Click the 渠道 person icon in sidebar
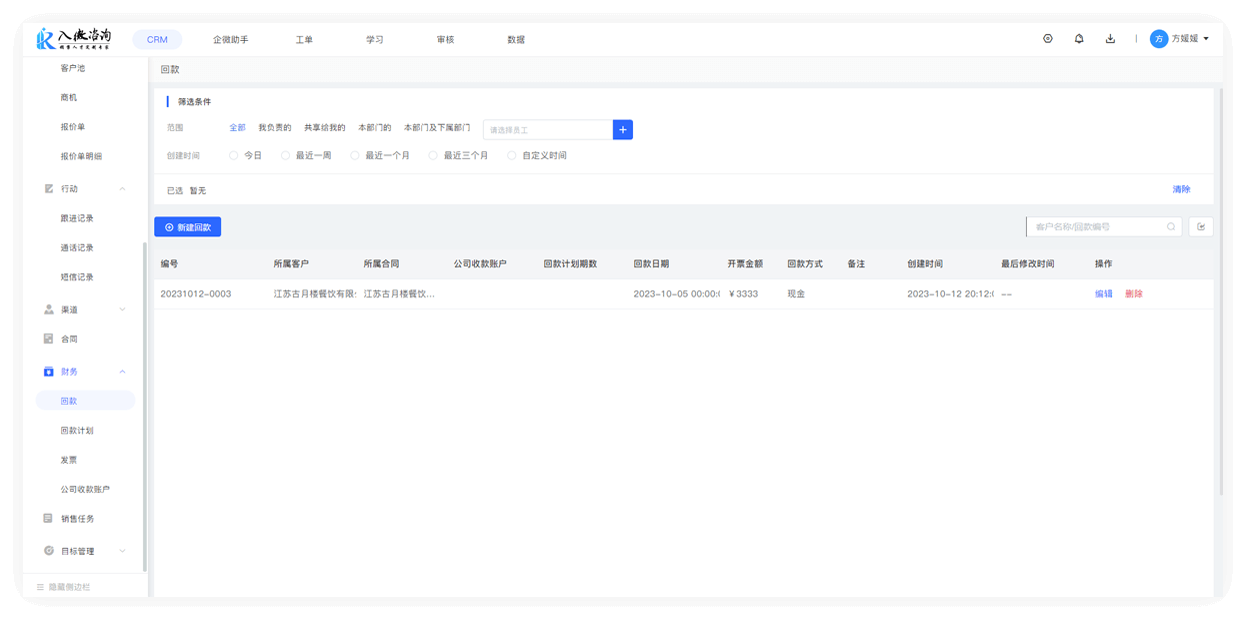The height and width of the screenshot is (620, 1246). click(49, 310)
